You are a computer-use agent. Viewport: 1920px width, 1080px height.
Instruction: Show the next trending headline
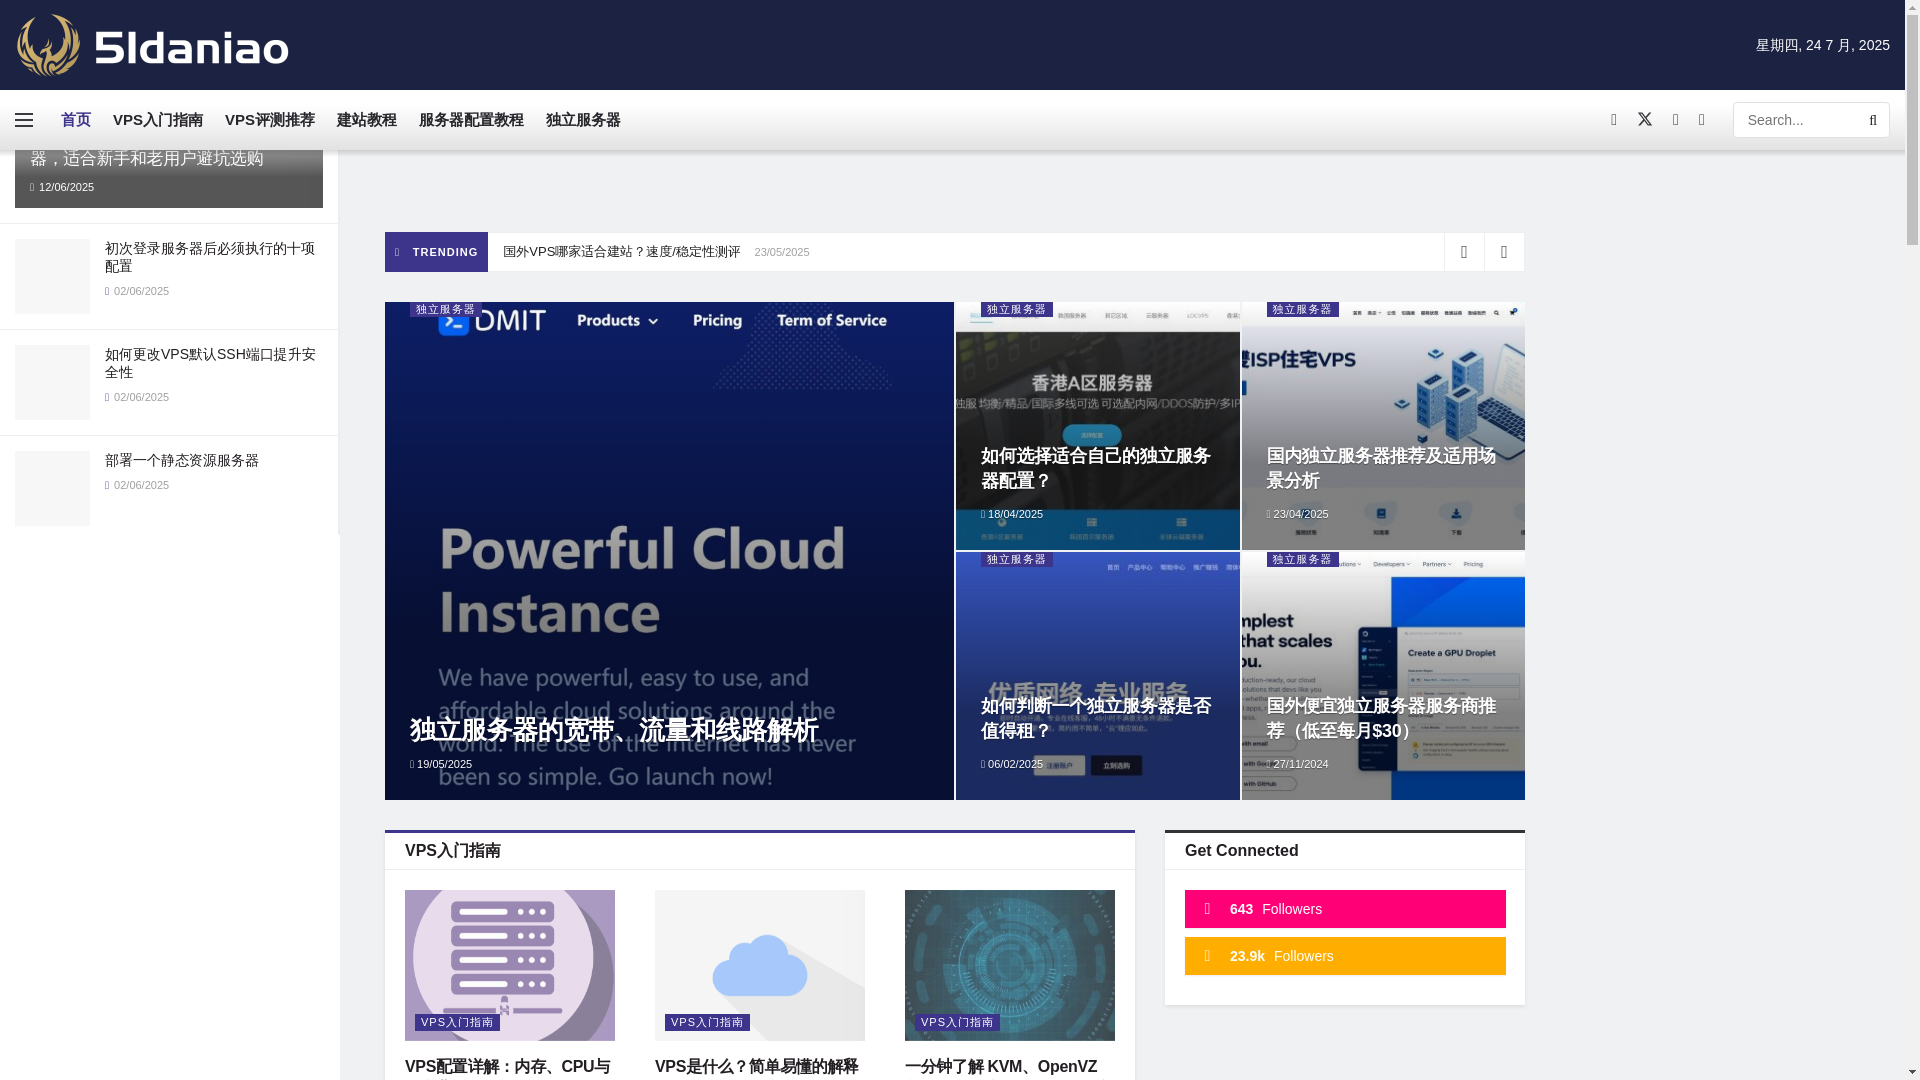pyautogui.click(x=1503, y=252)
